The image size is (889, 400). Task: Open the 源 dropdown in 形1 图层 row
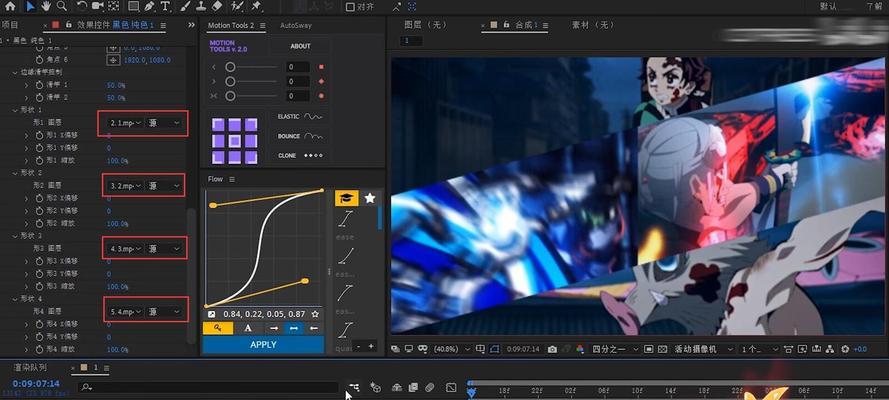click(164, 123)
